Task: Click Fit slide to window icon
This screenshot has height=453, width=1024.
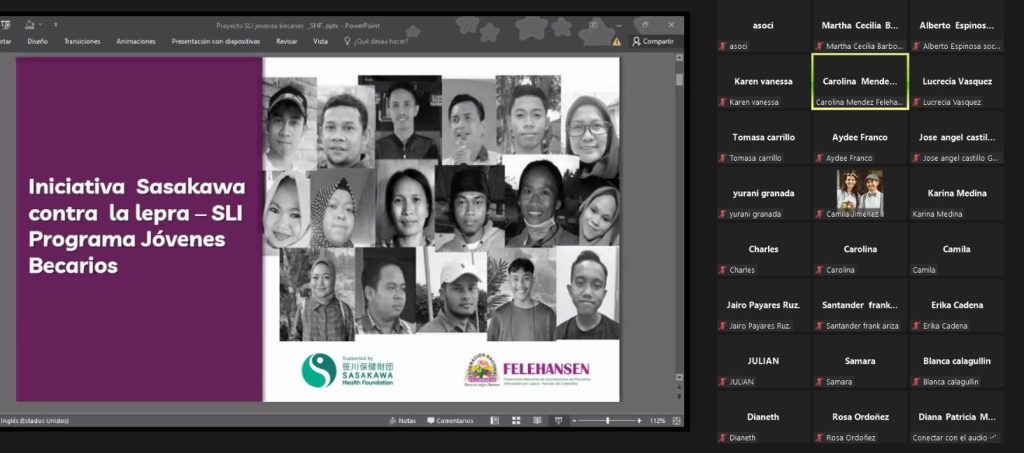Action: click(677, 421)
